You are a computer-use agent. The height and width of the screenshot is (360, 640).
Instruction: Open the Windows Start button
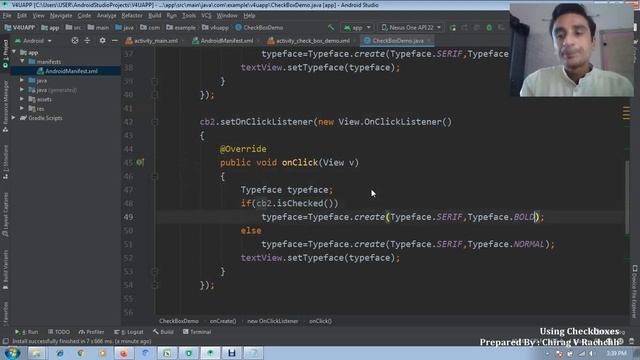point(12,353)
